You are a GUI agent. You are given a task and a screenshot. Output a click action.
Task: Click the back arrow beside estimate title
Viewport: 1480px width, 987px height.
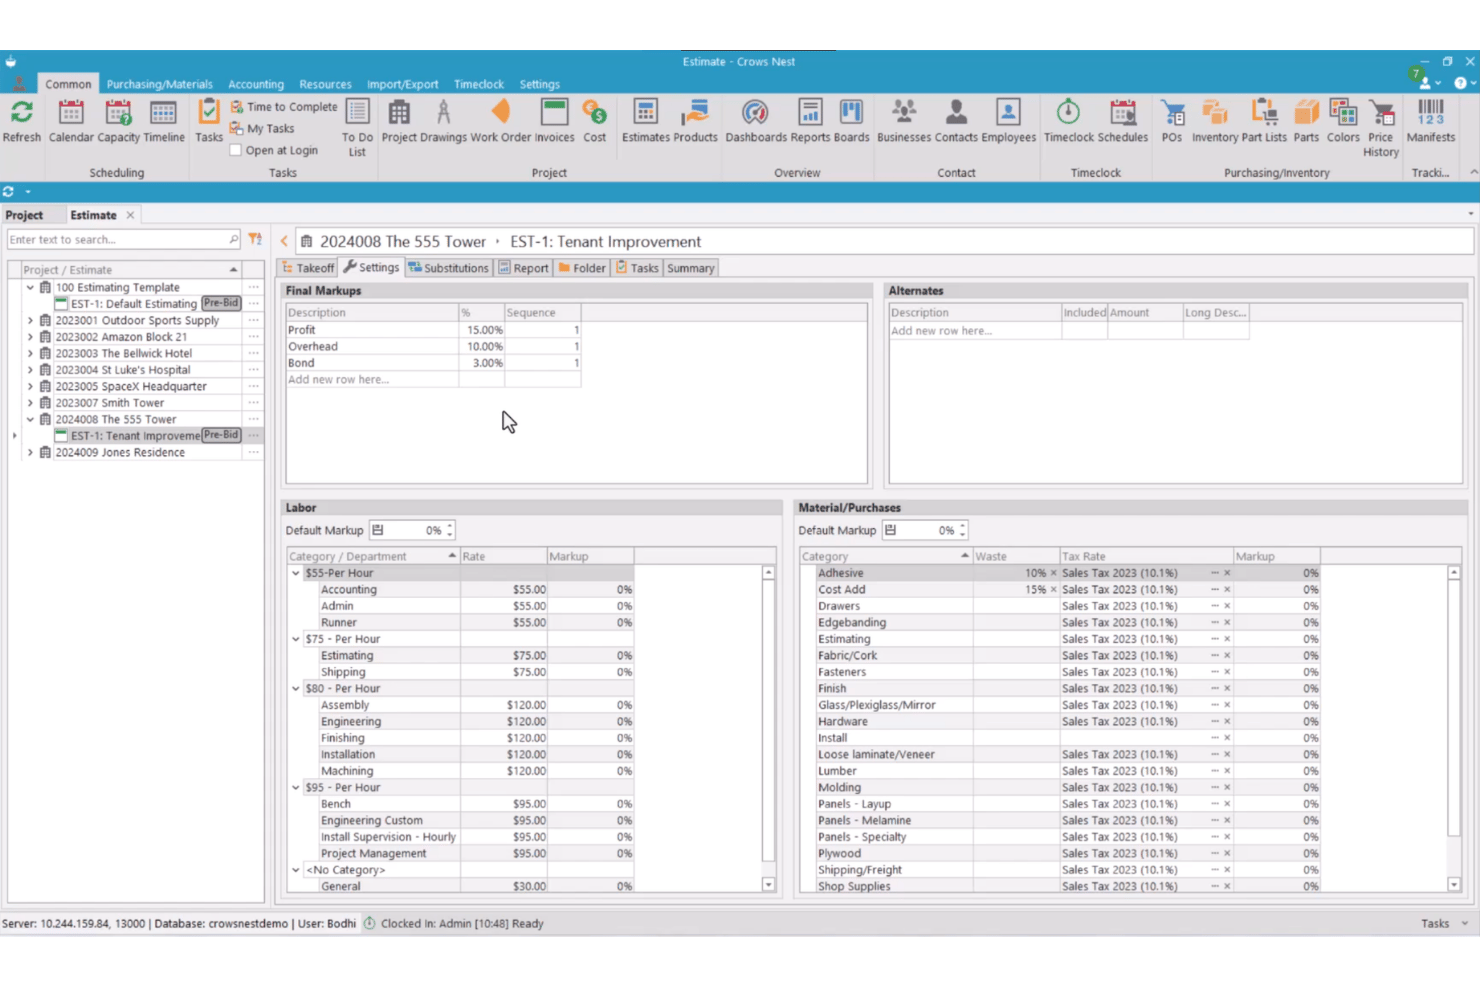click(x=284, y=241)
